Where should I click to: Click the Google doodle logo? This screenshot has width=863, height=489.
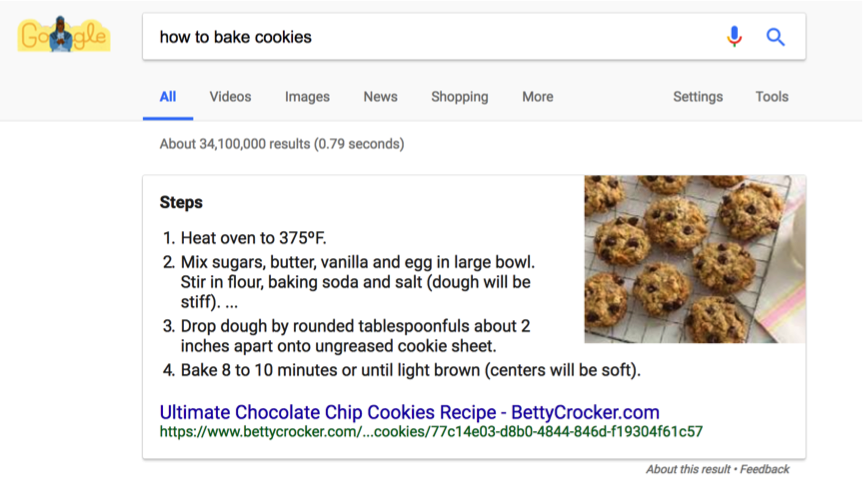coord(64,34)
